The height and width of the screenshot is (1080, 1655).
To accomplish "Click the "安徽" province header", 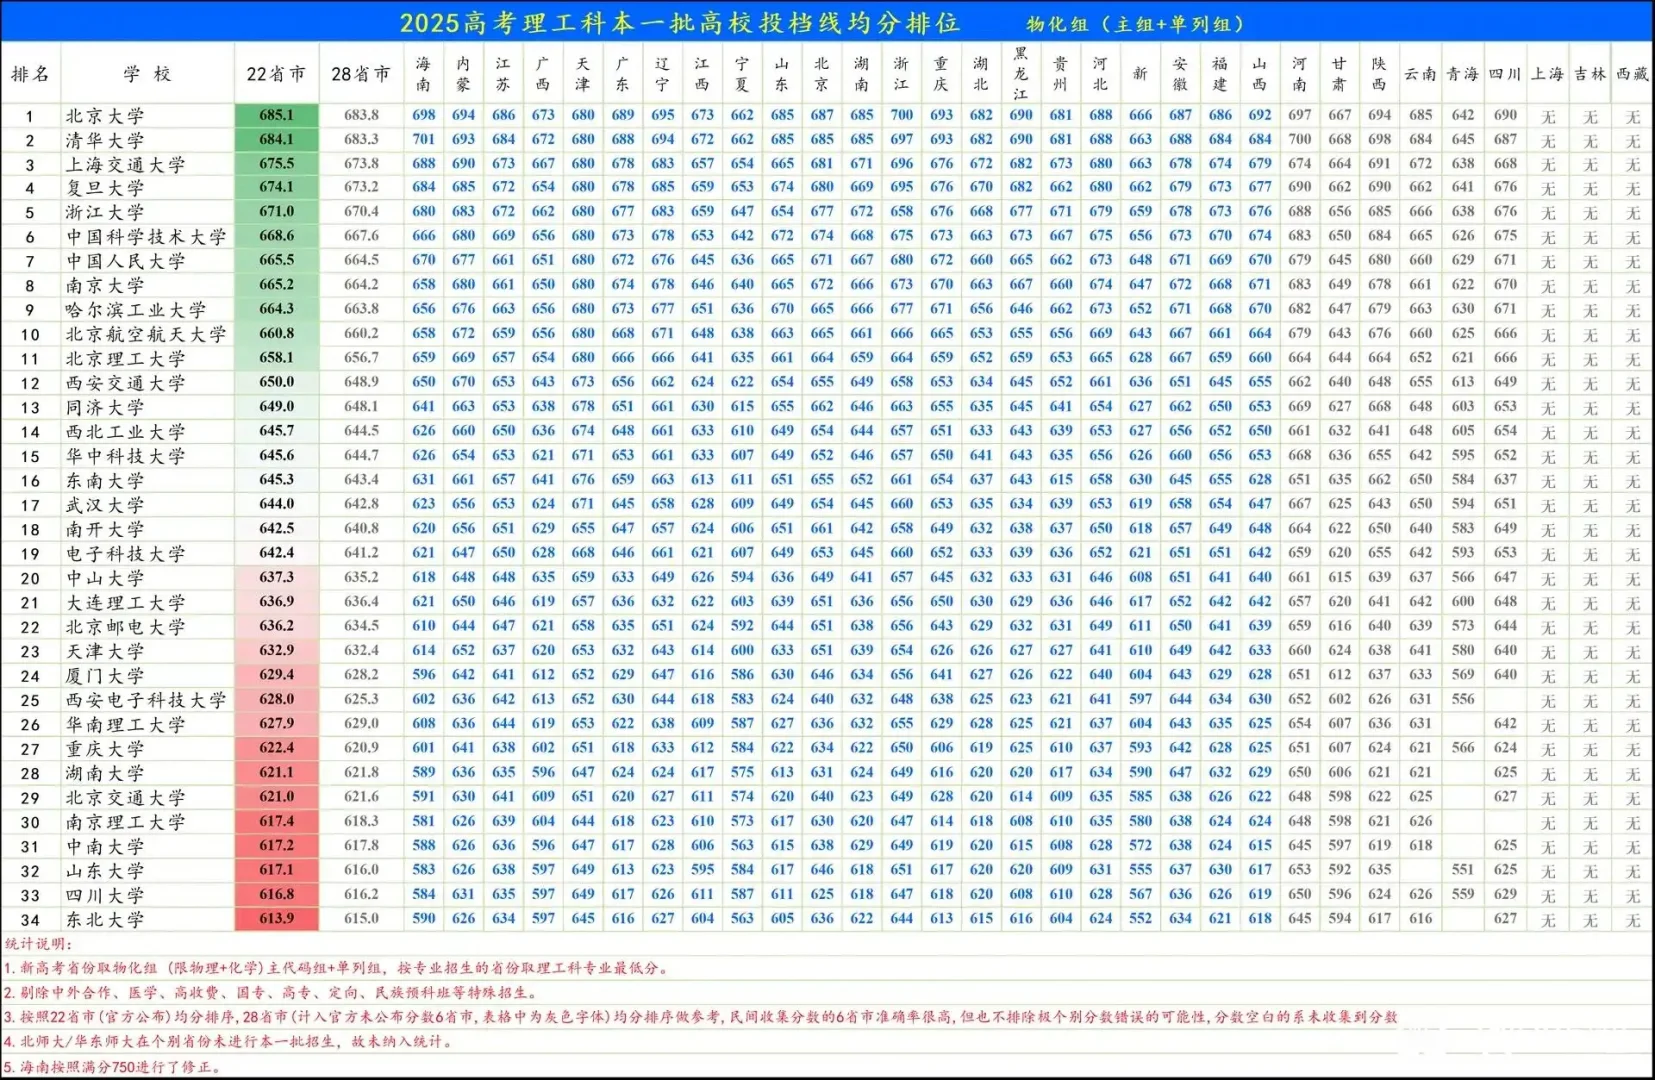I will click(x=1180, y=74).
